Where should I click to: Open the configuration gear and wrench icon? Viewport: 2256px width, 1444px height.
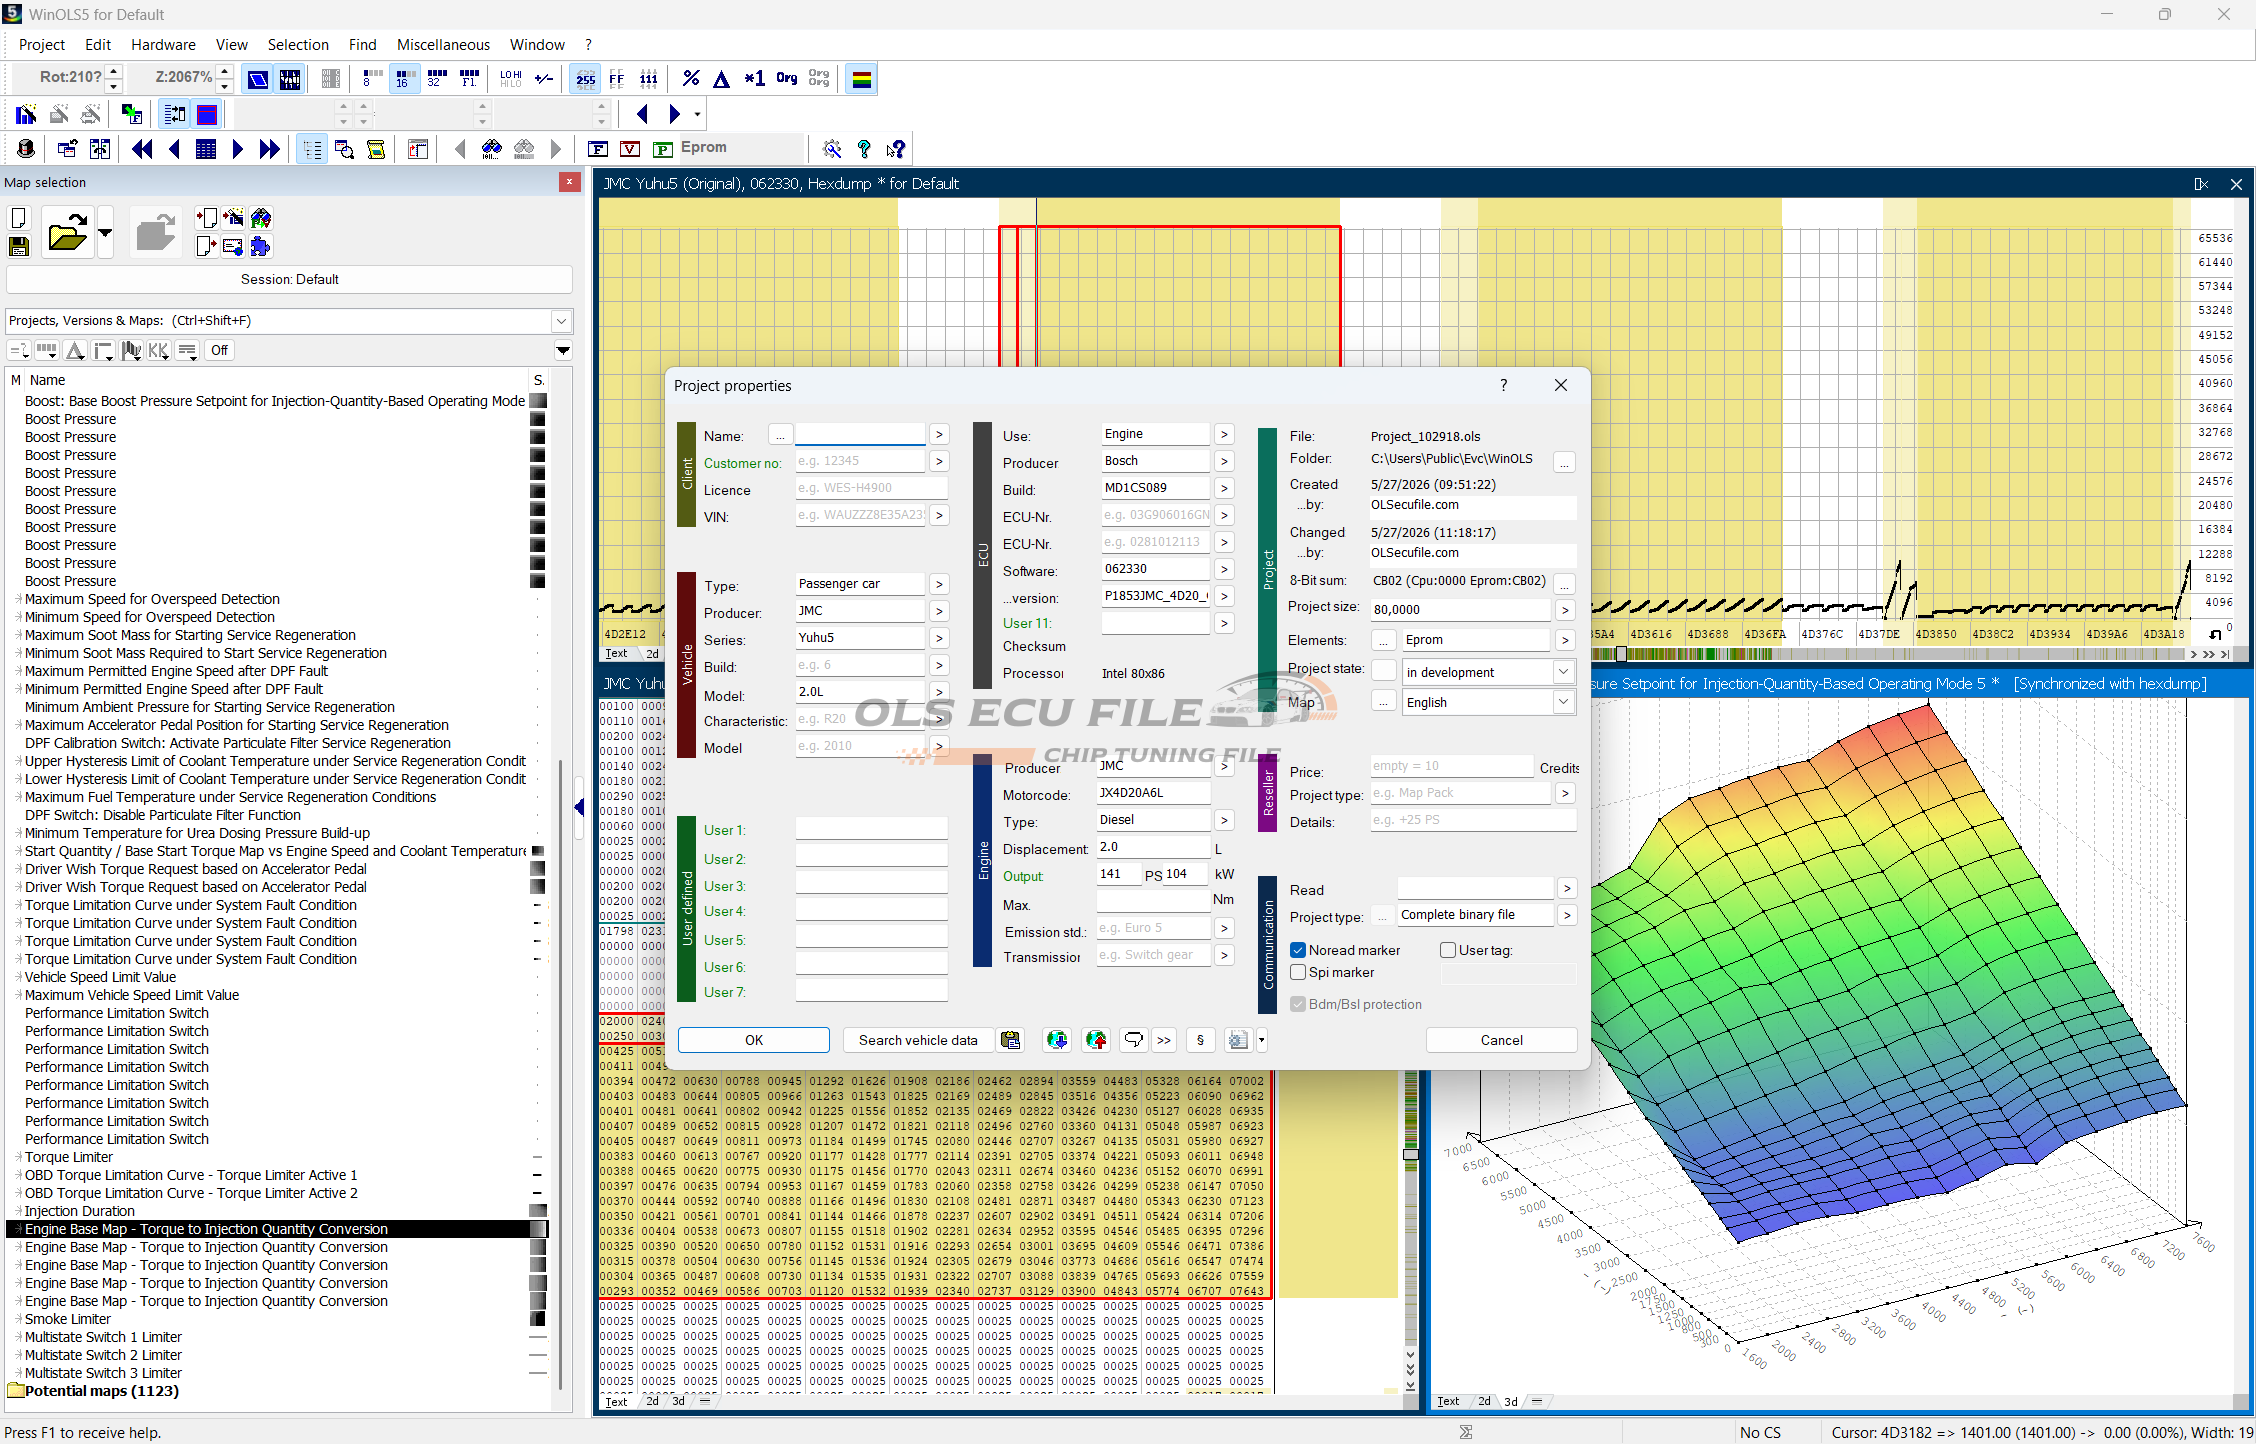click(832, 149)
